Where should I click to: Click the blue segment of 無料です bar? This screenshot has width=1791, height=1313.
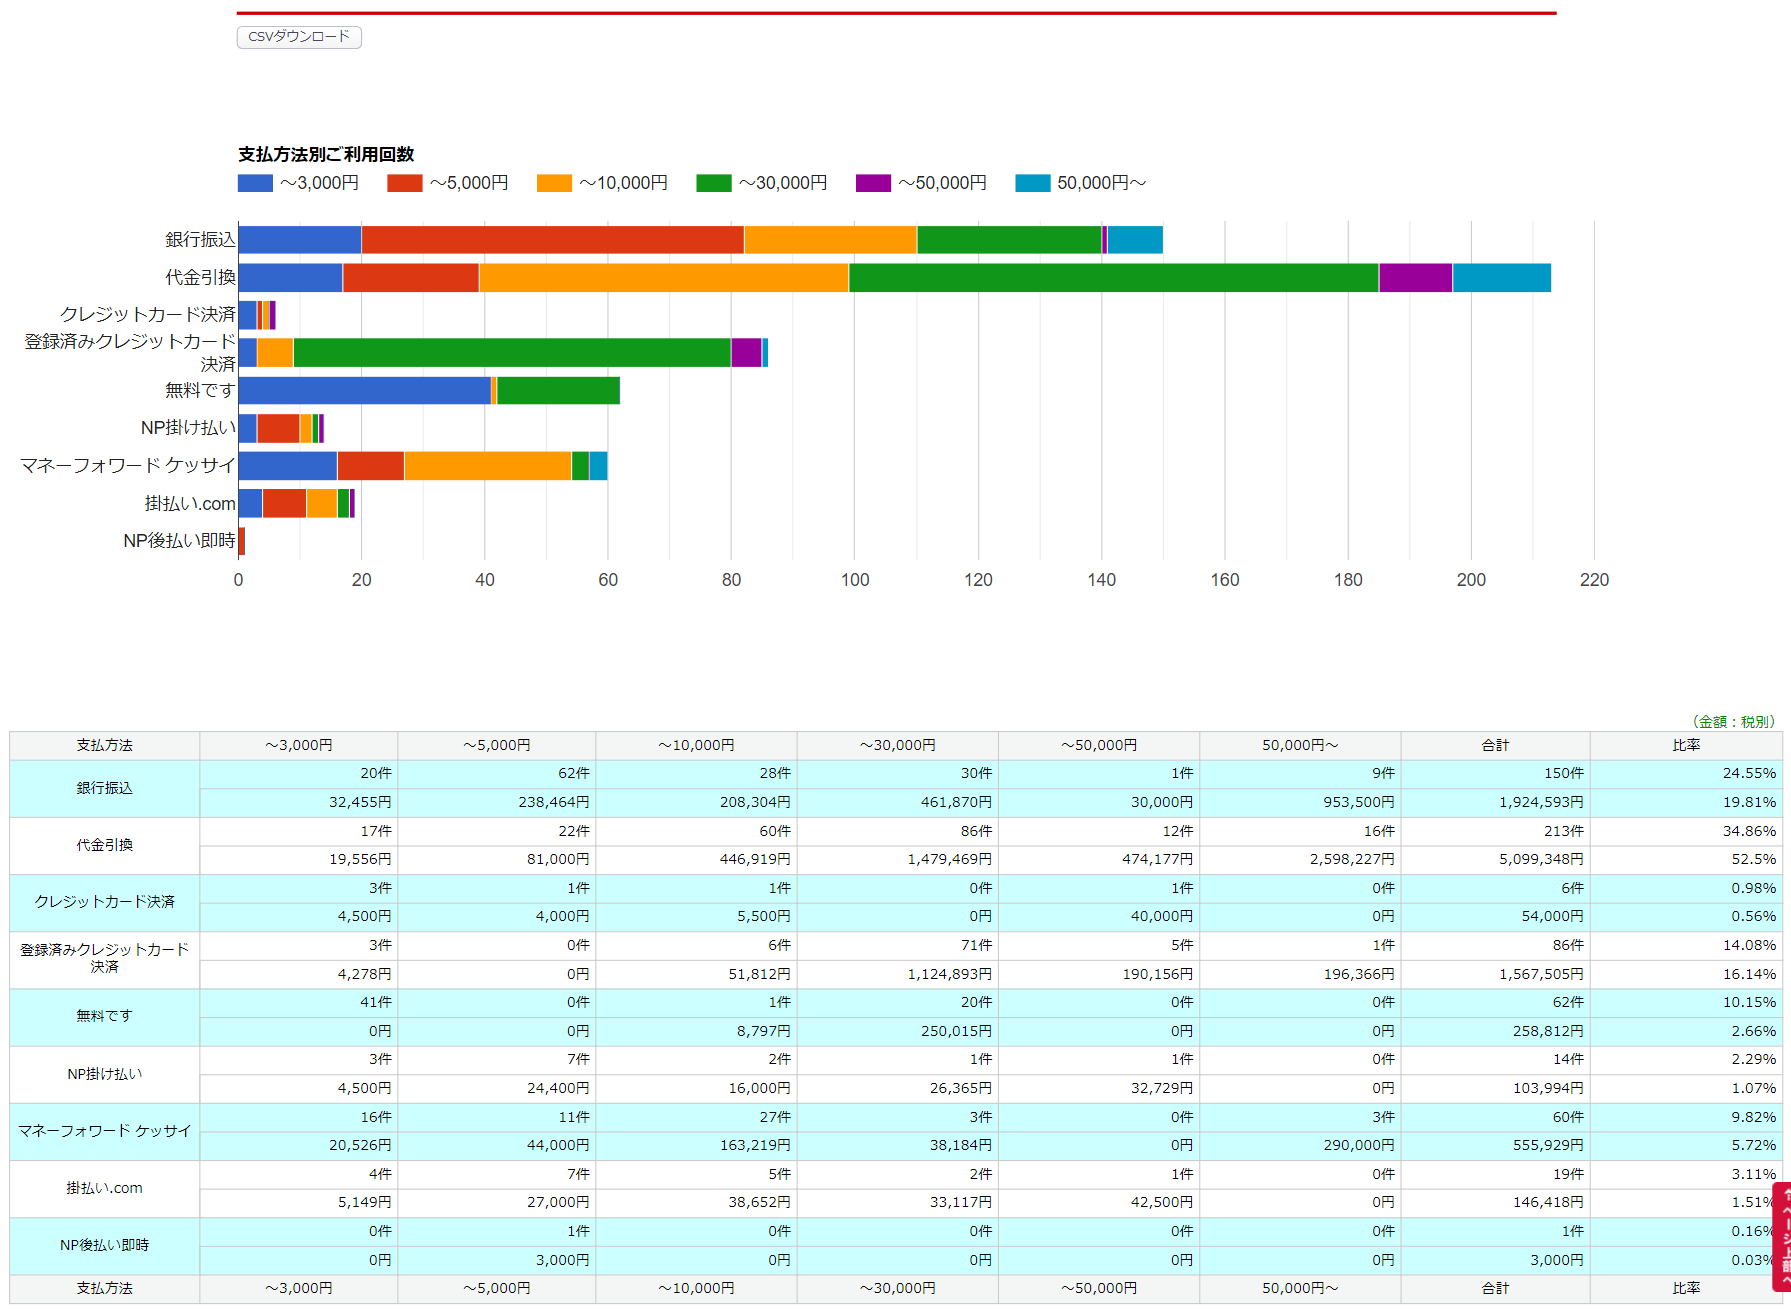pyautogui.click(x=364, y=391)
